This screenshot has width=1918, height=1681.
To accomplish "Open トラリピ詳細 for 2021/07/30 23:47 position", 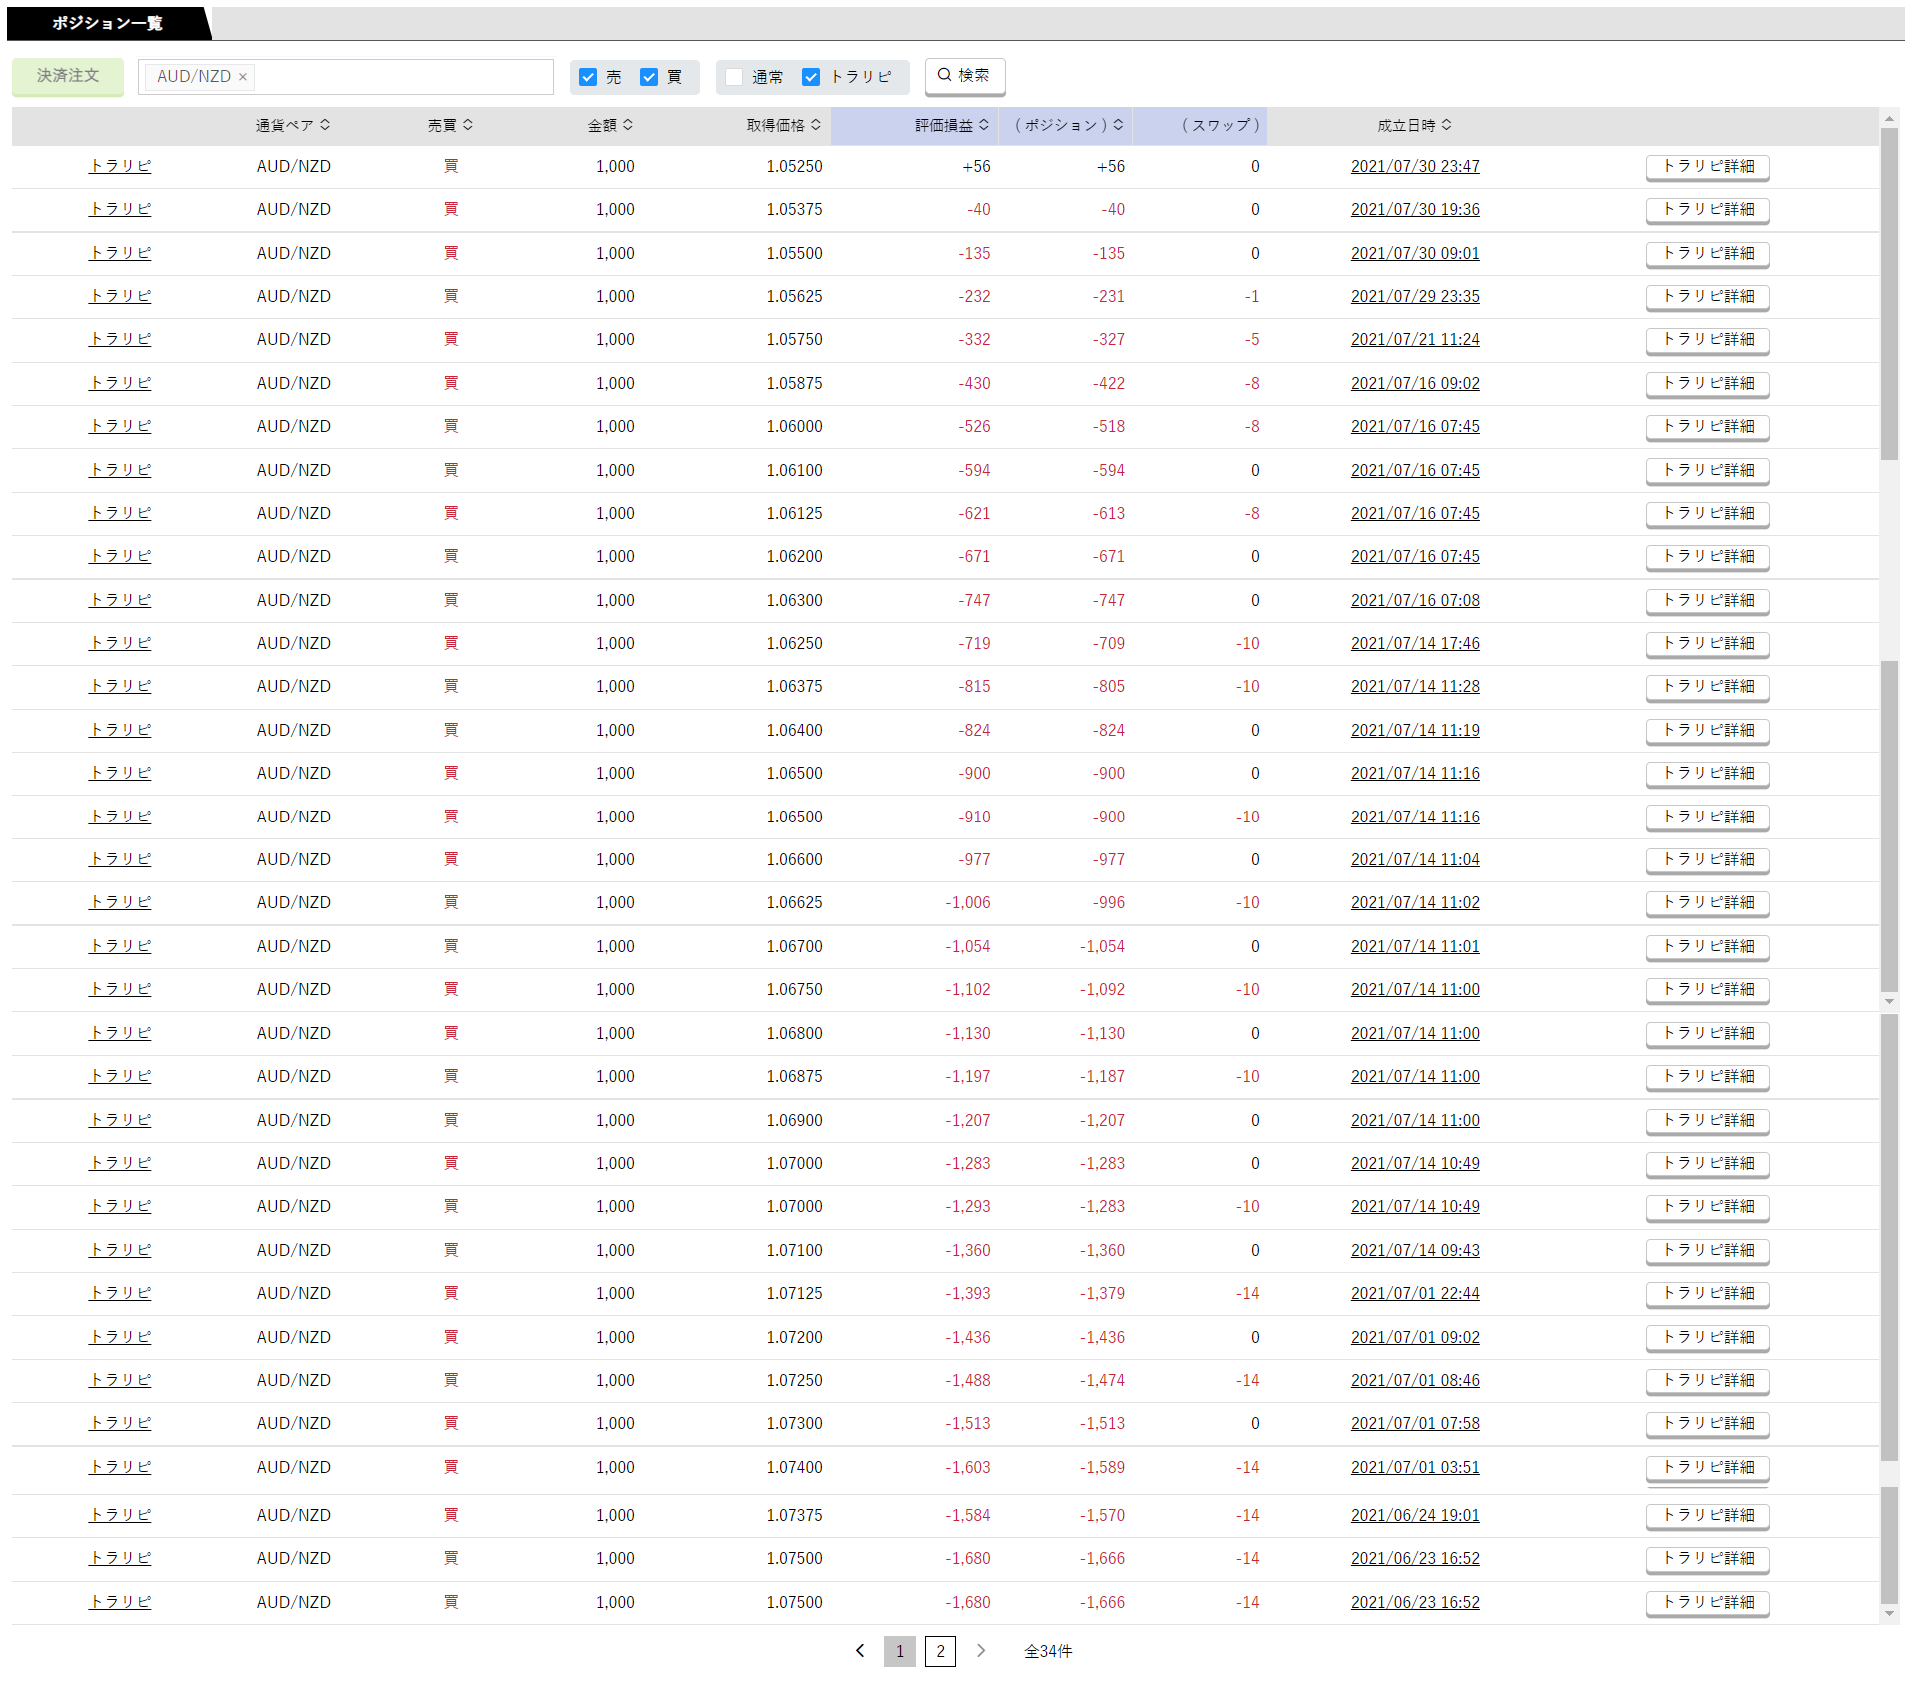I will pyautogui.click(x=1708, y=167).
